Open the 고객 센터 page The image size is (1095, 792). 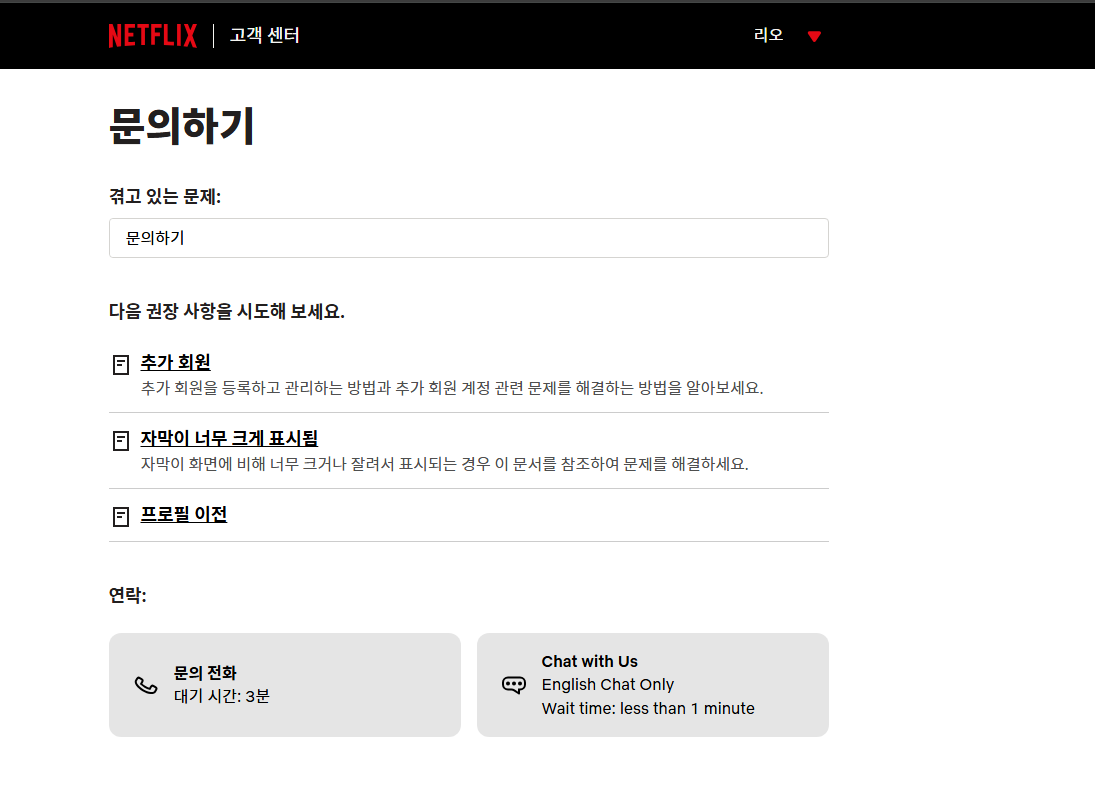[x=263, y=35]
